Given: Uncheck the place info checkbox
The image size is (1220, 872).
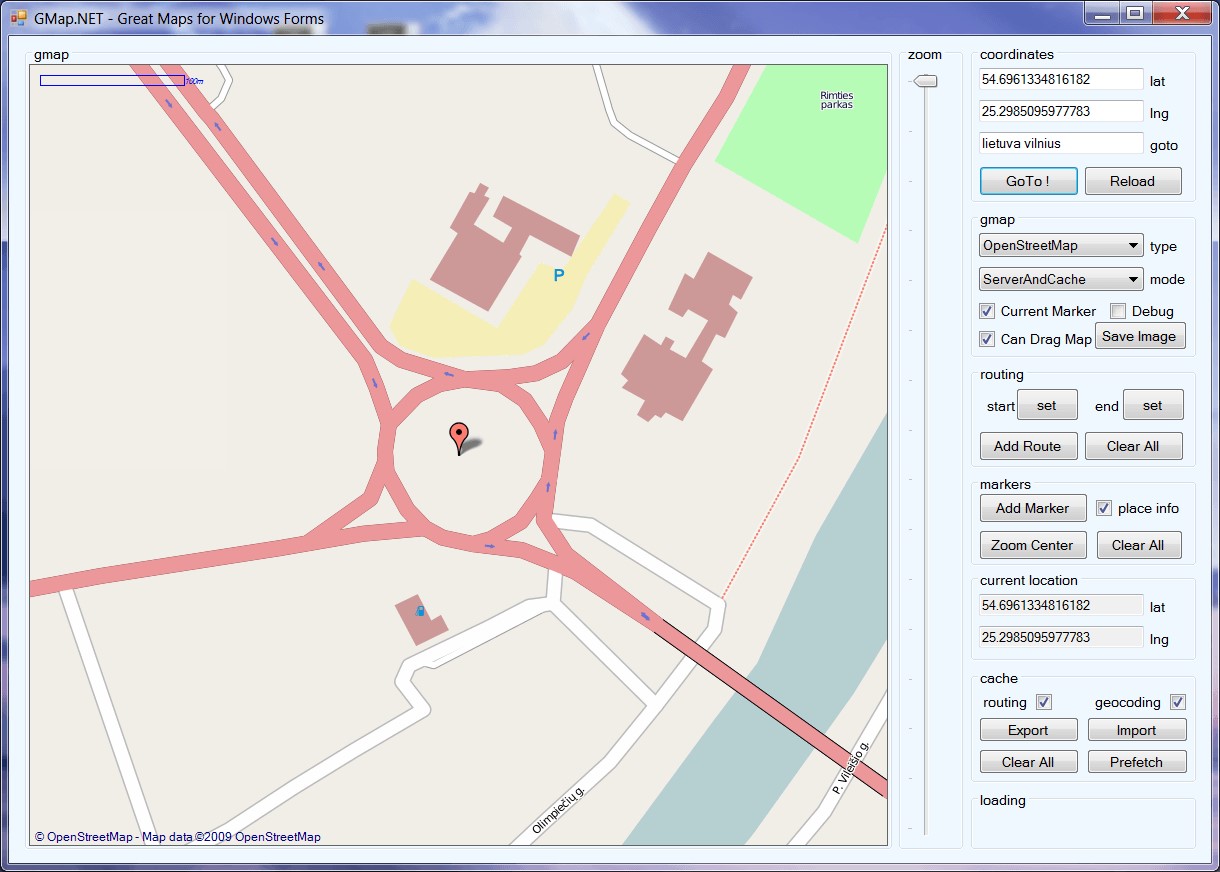Looking at the screenshot, I should click(1104, 508).
